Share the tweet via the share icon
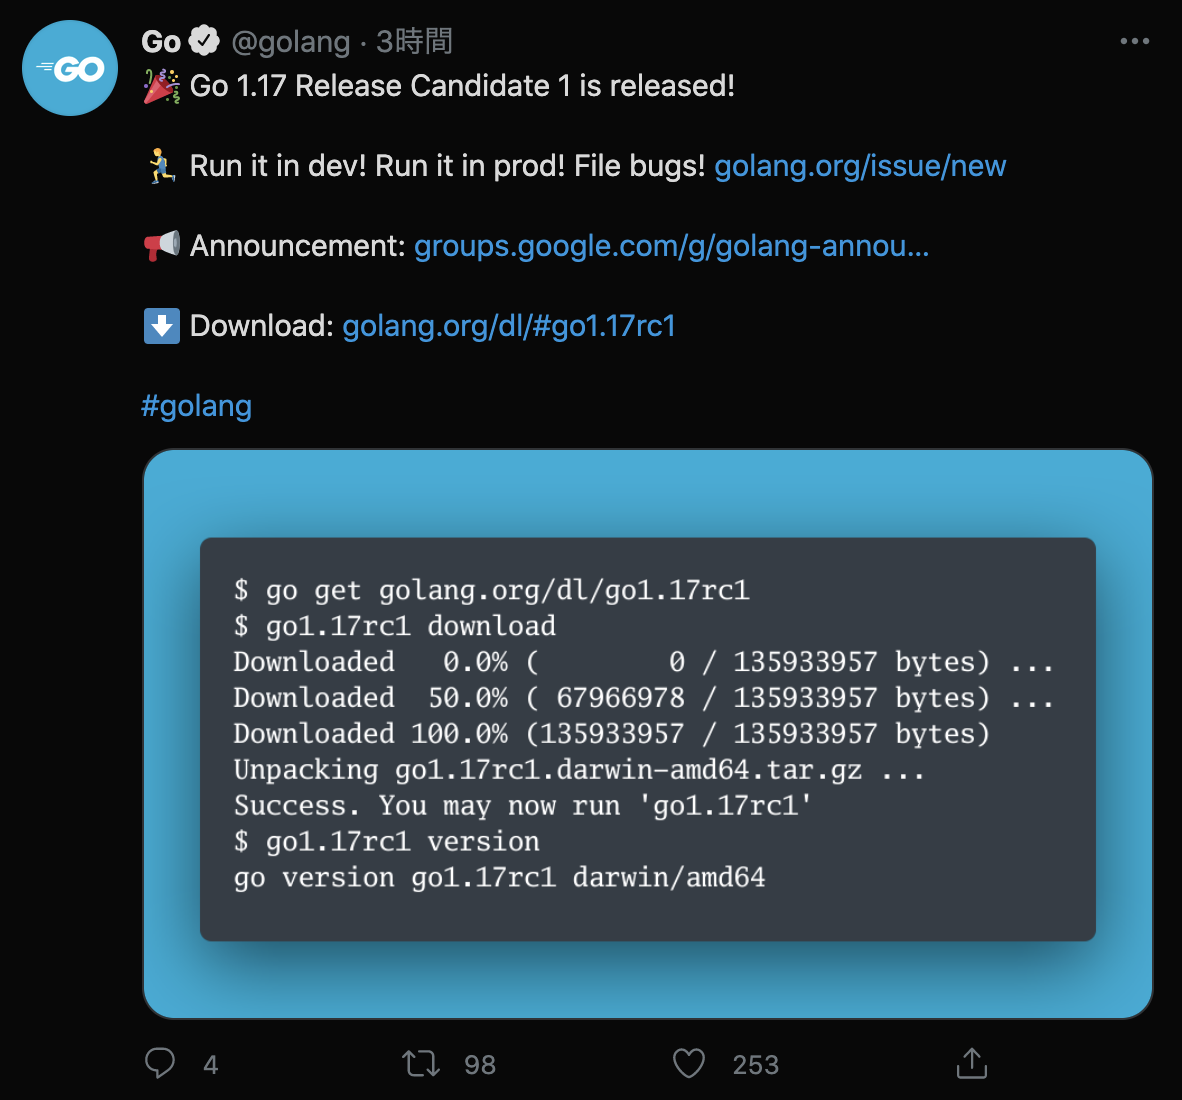This screenshot has width=1182, height=1100. point(970,1063)
